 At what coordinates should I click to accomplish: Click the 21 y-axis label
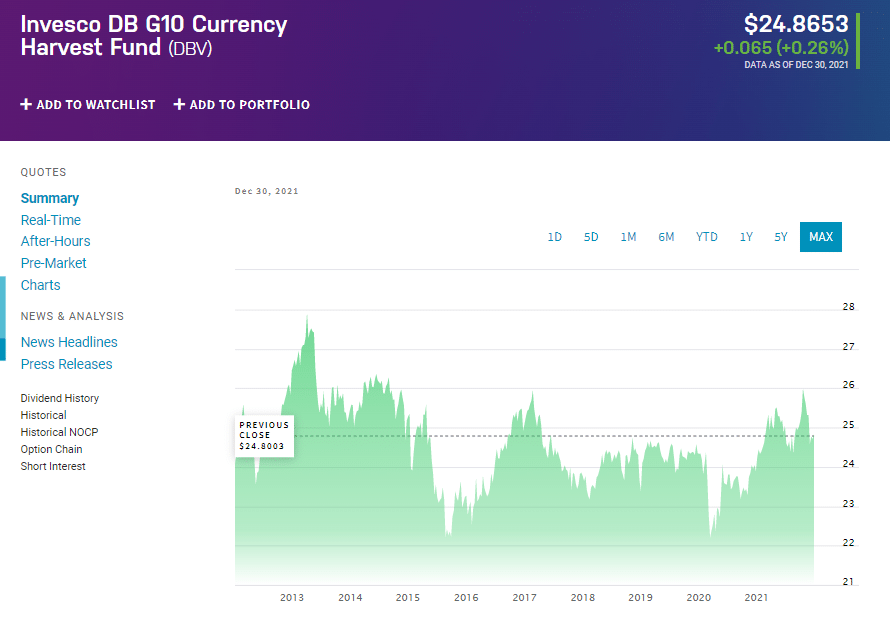tap(849, 582)
